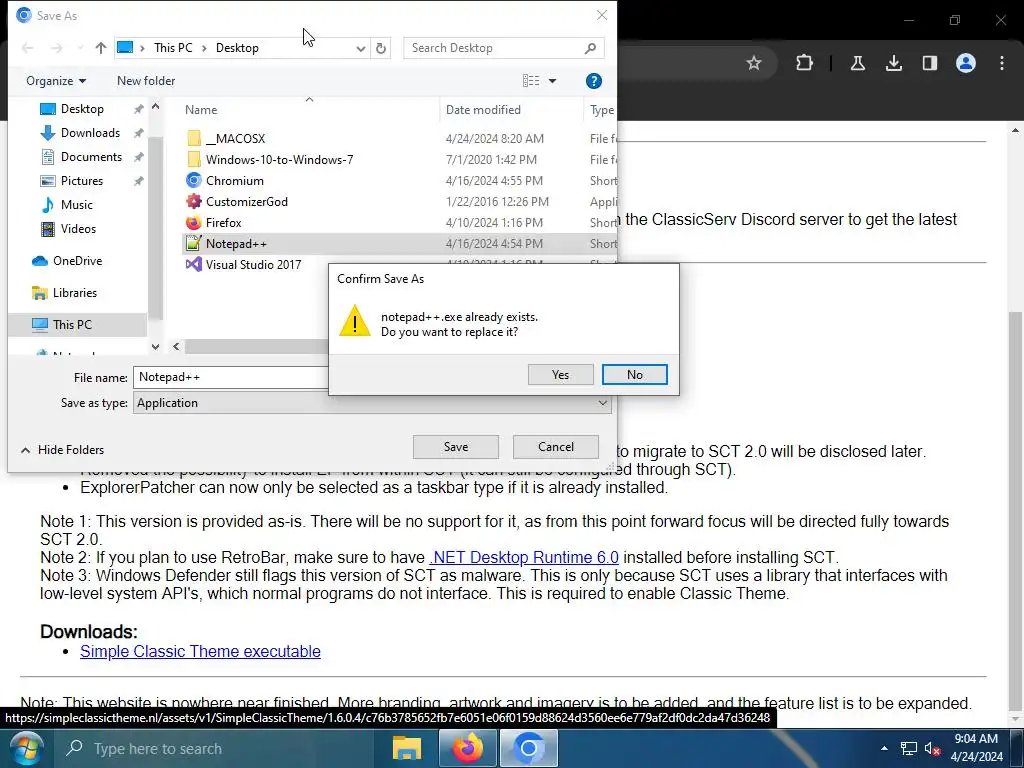Screen dimensions: 1024x768
Task: Click No in Confirm Save As dialog
Action: click(x=634, y=375)
